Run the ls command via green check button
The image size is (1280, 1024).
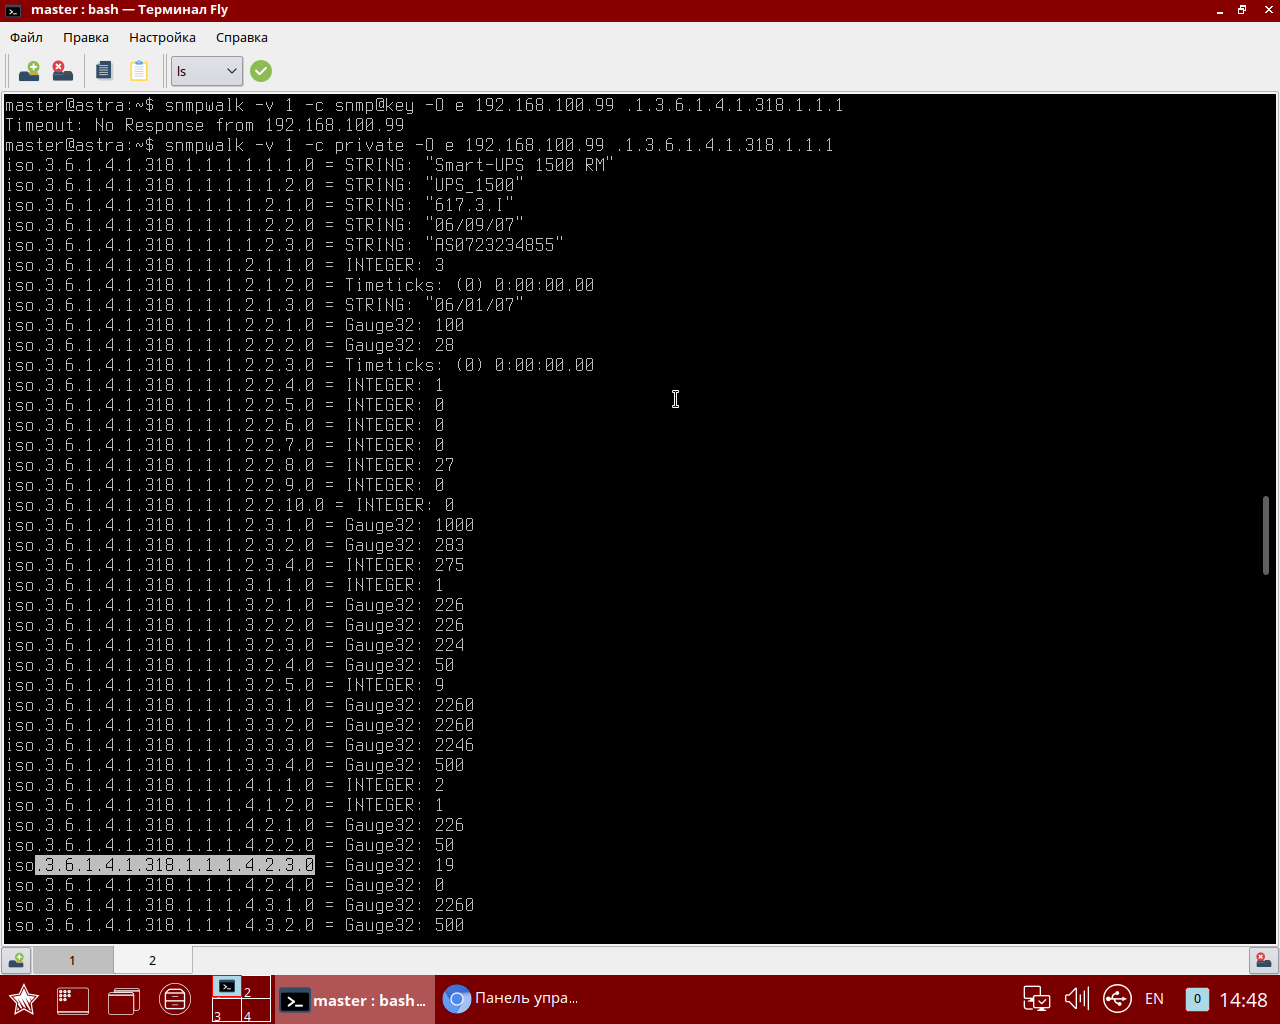260,71
